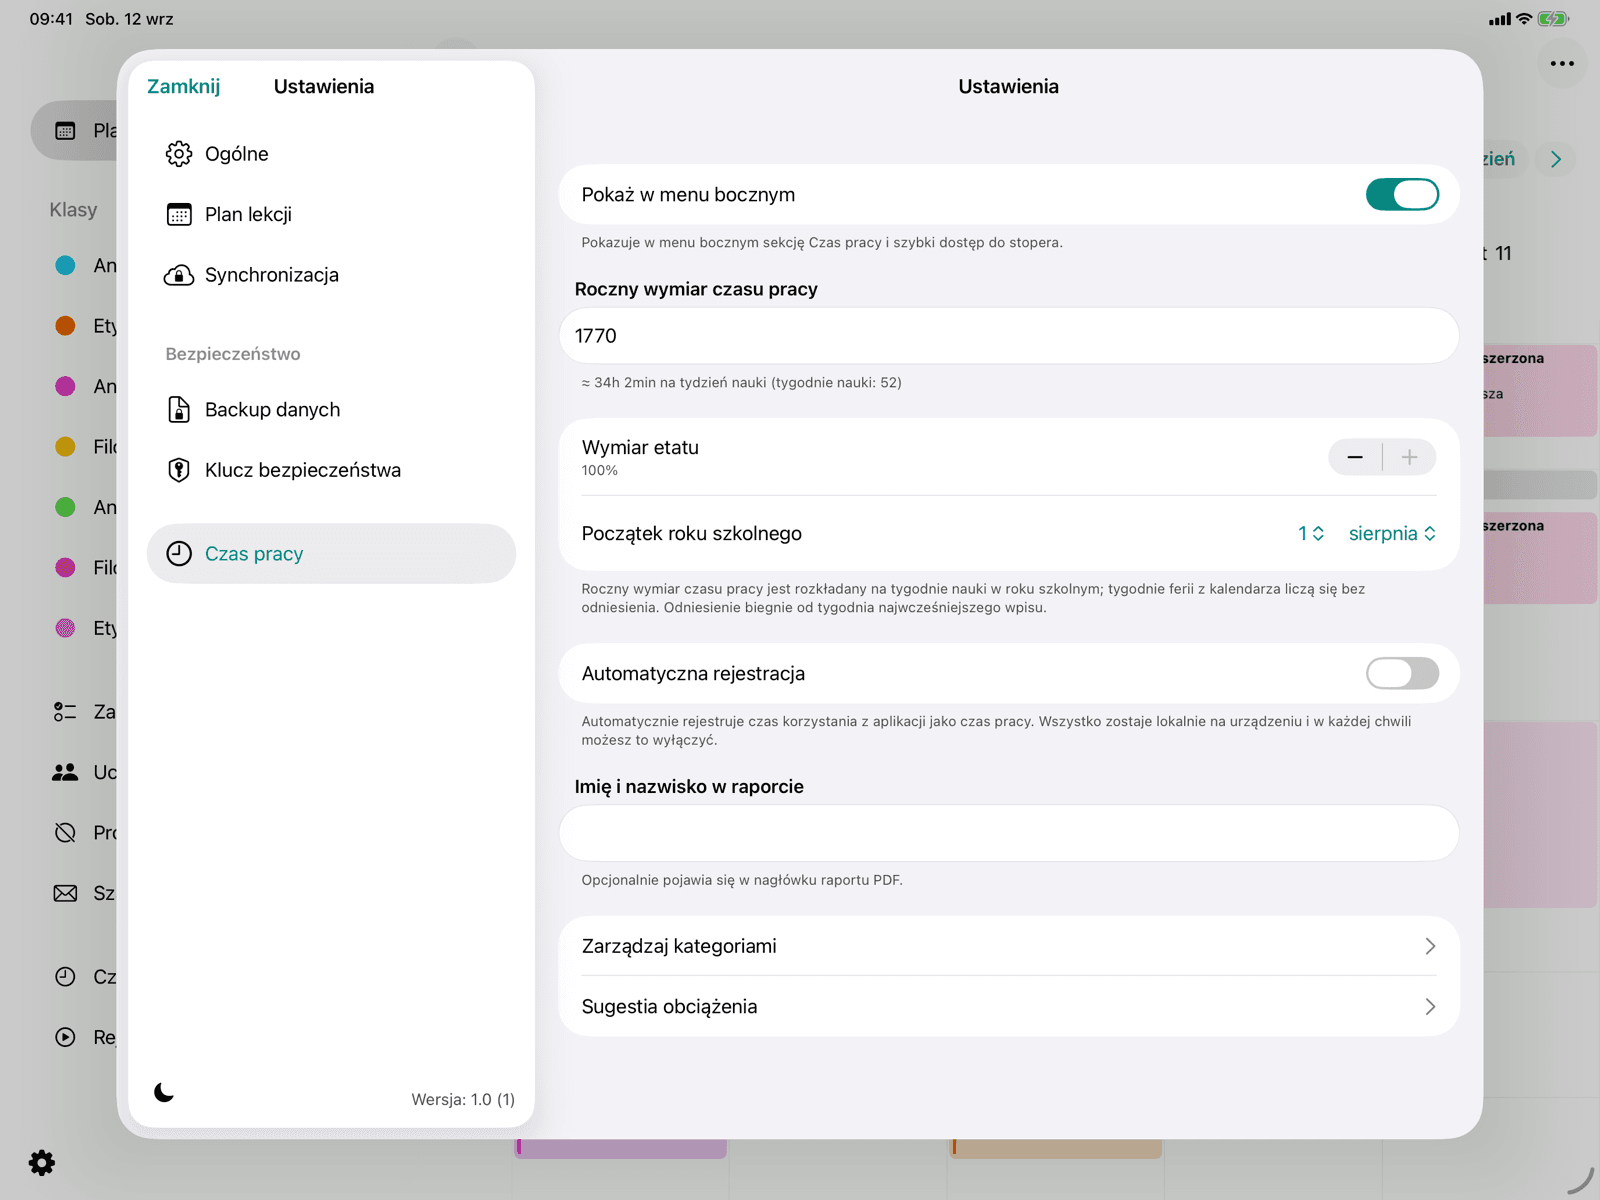The height and width of the screenshot is (1200, 1600).
Task: Turn off Pokaż w menu bocznym switch
Action: point(1402,195)
